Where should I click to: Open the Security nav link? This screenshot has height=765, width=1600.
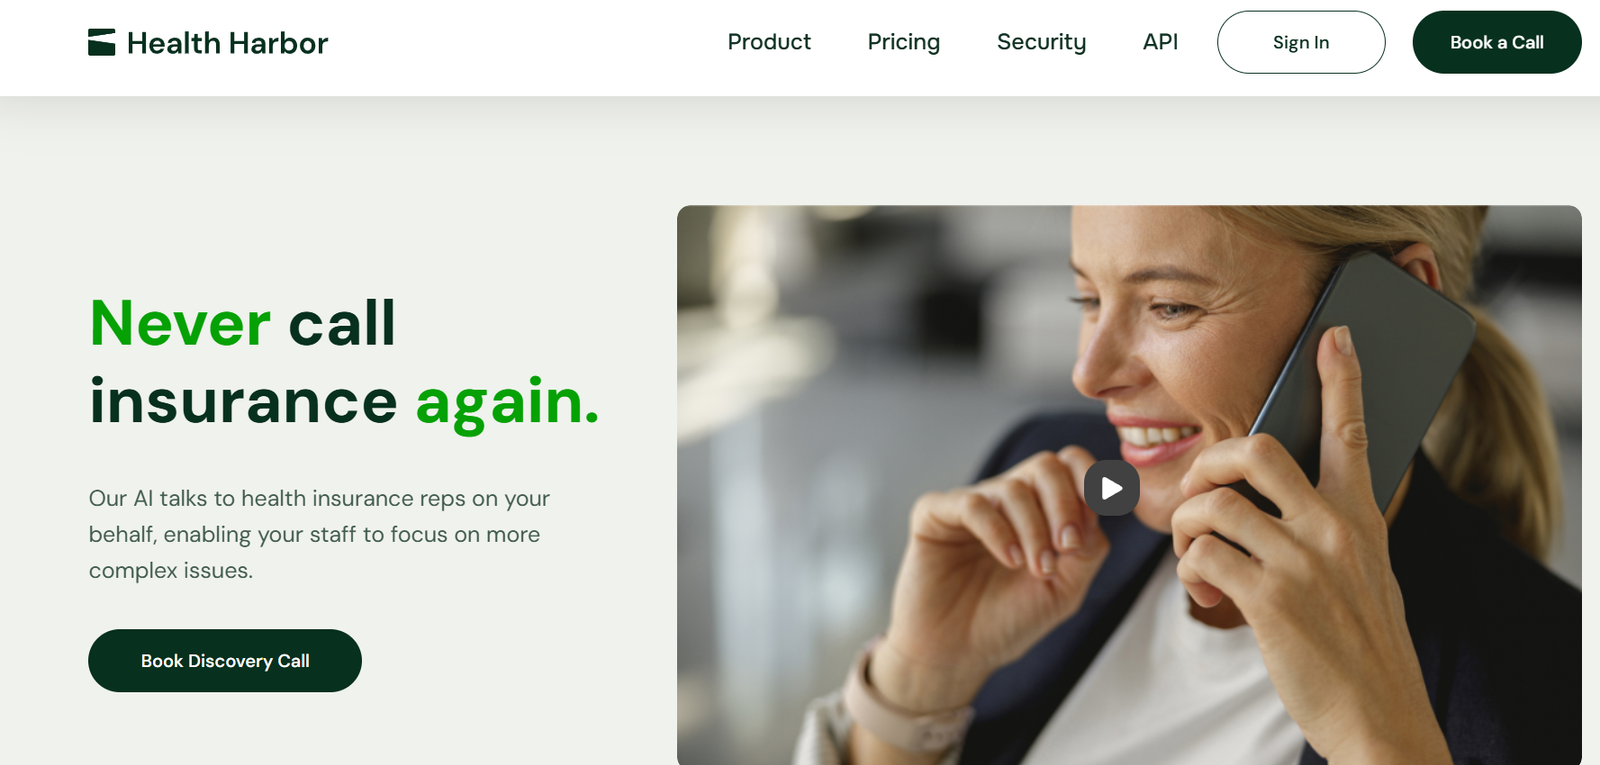click(x=1041, y=42)
